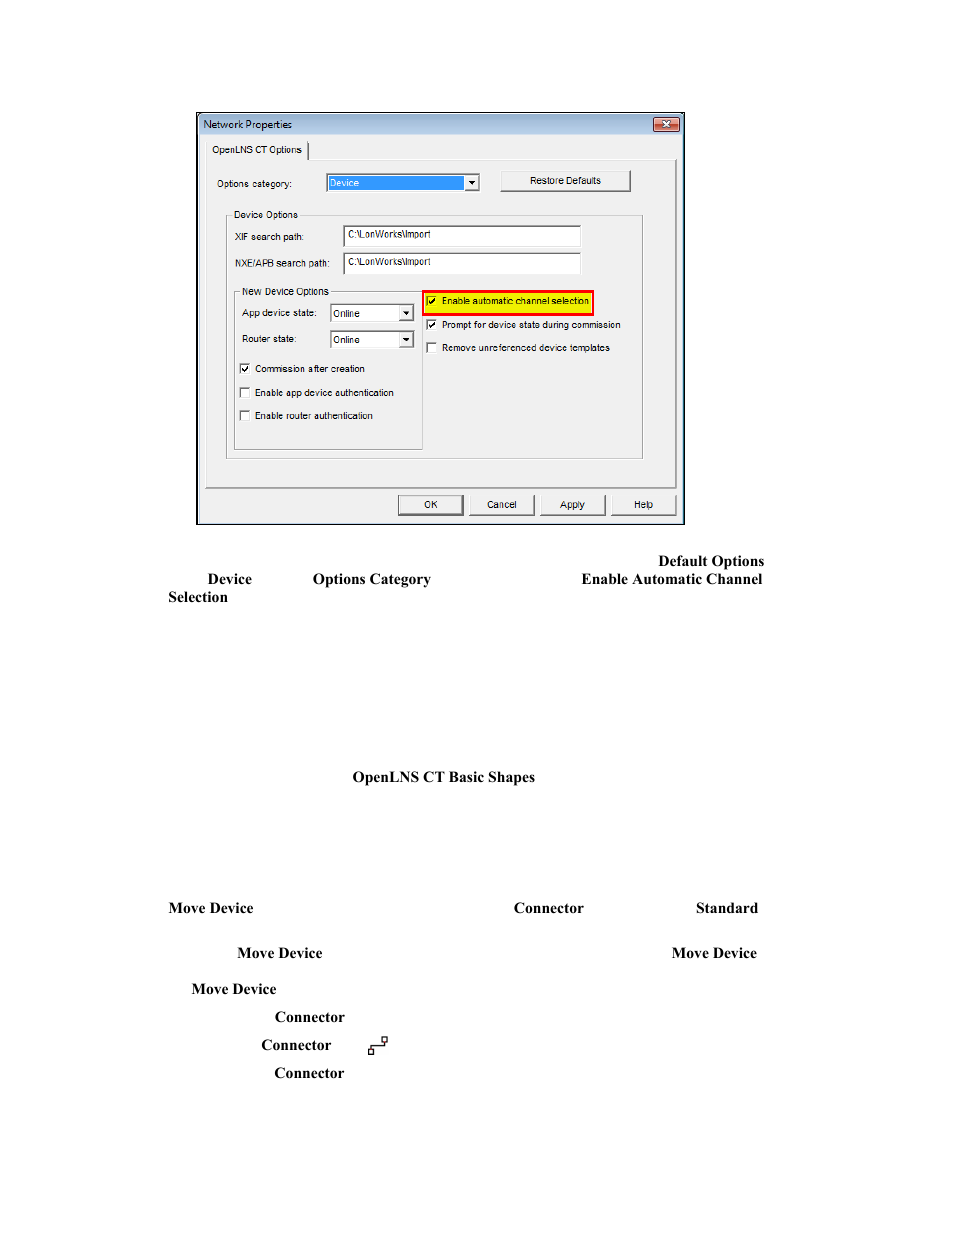Click the Connector shape icon in the document

378,1046
